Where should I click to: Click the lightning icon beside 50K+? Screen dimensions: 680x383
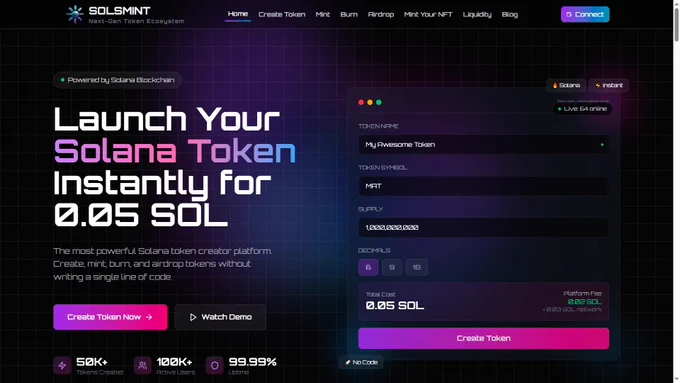(x=62, y=365)
